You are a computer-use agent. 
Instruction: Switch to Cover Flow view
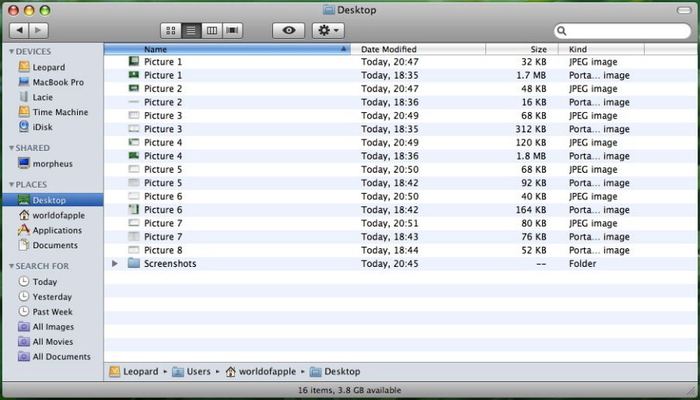coord(232,30)
